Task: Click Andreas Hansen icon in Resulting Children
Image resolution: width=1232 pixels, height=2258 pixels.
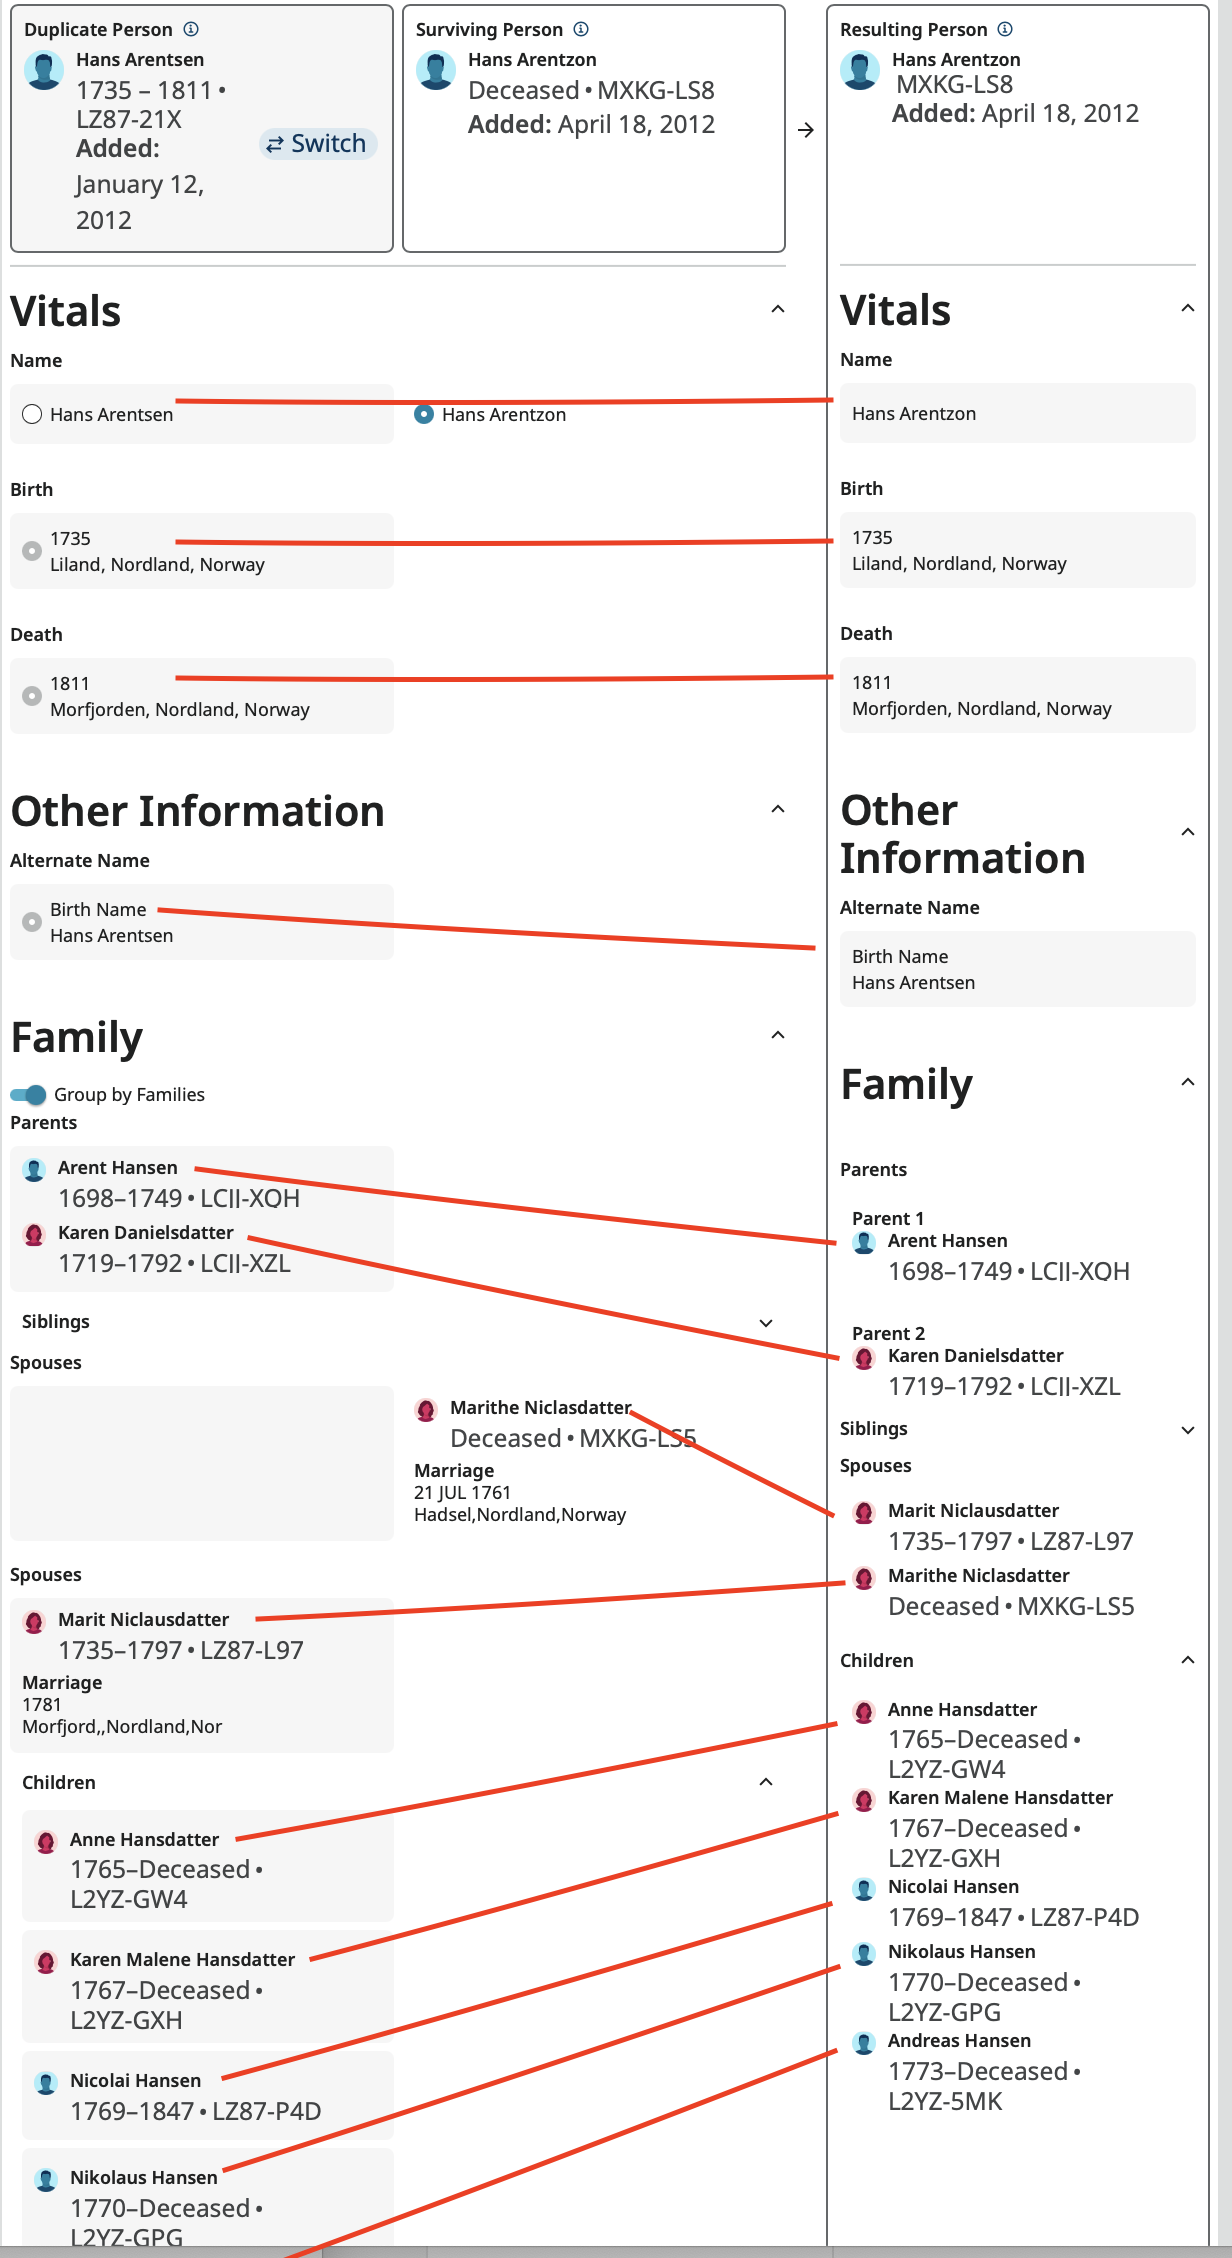Action: pyautogui.click(x=864, y=2042)
